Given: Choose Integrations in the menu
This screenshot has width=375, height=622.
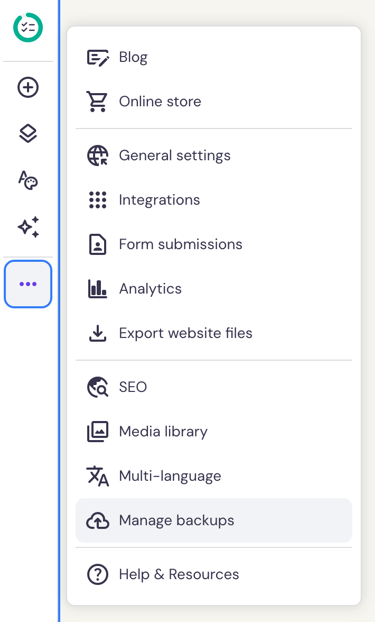Looking at the screenshot, I should click(x=214, y=200).
